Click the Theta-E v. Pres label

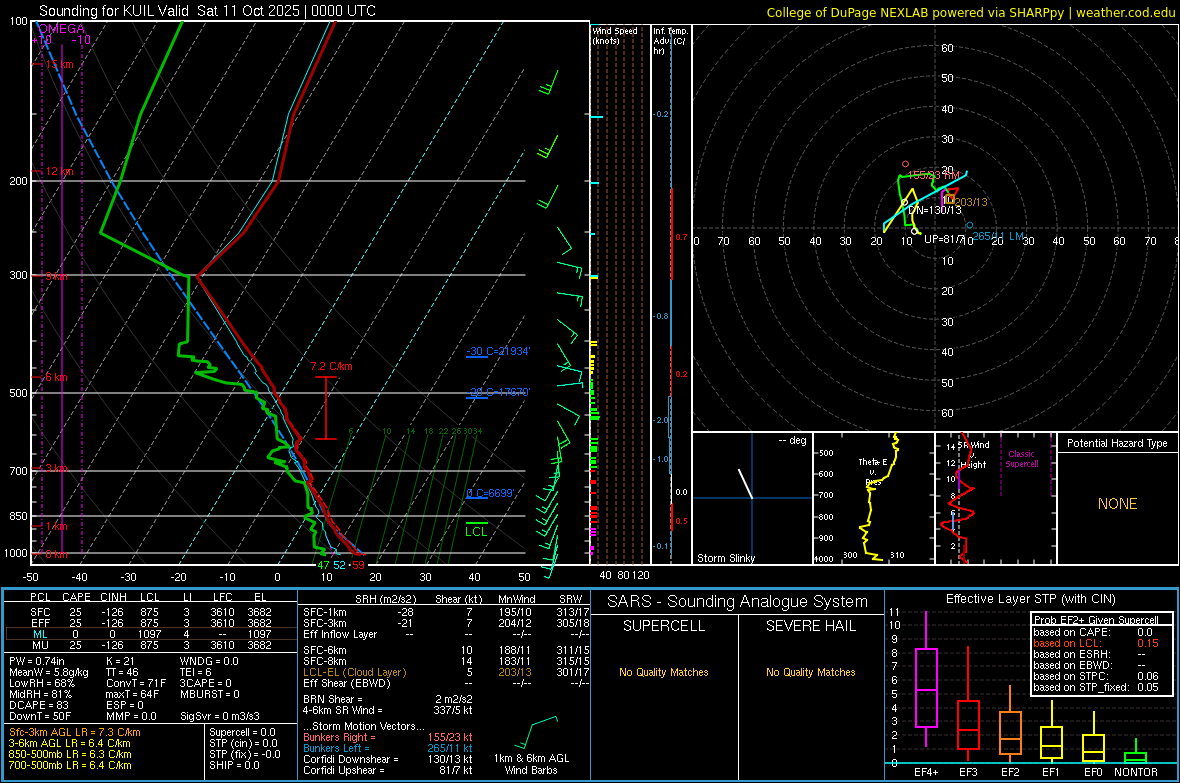(873, 471)
